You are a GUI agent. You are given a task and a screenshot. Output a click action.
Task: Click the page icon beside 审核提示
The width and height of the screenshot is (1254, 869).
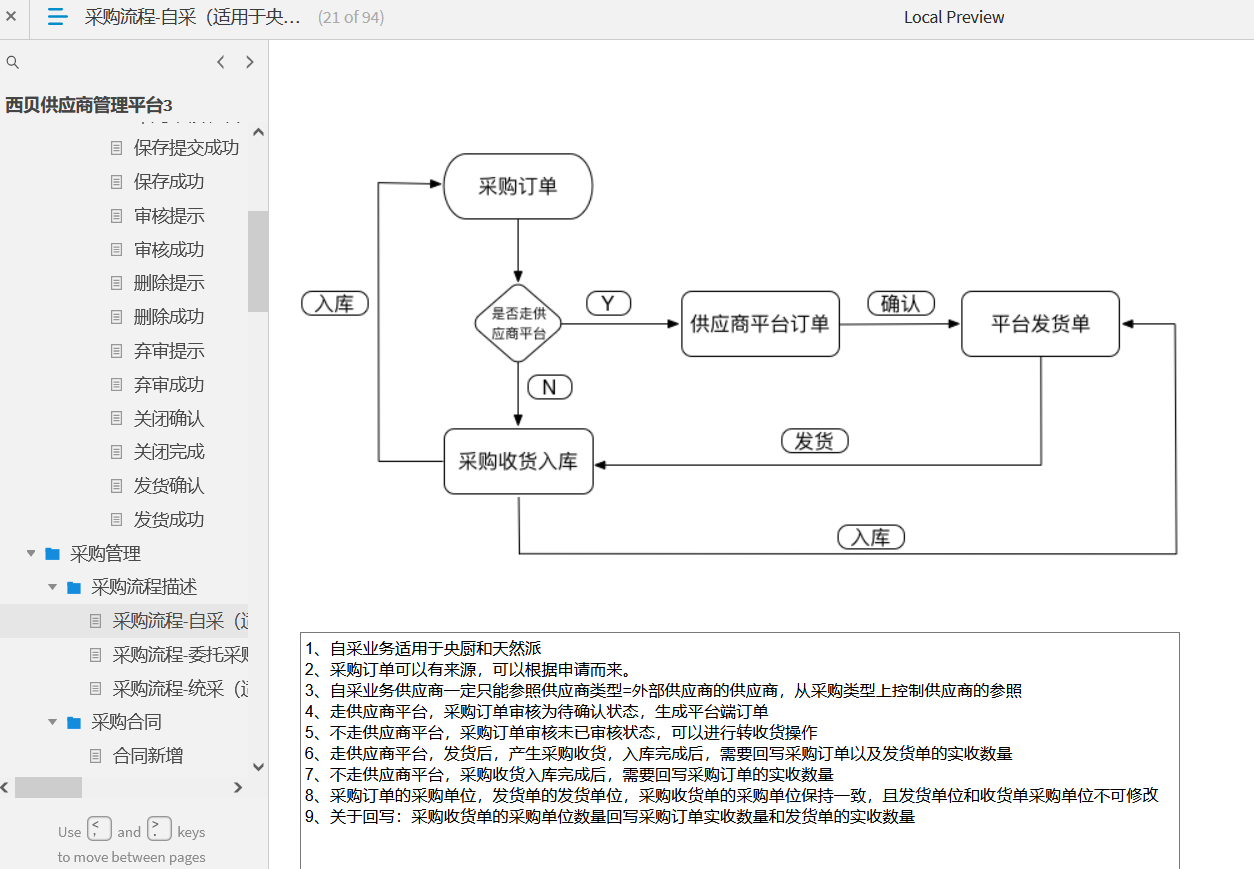tap(117, 216)
